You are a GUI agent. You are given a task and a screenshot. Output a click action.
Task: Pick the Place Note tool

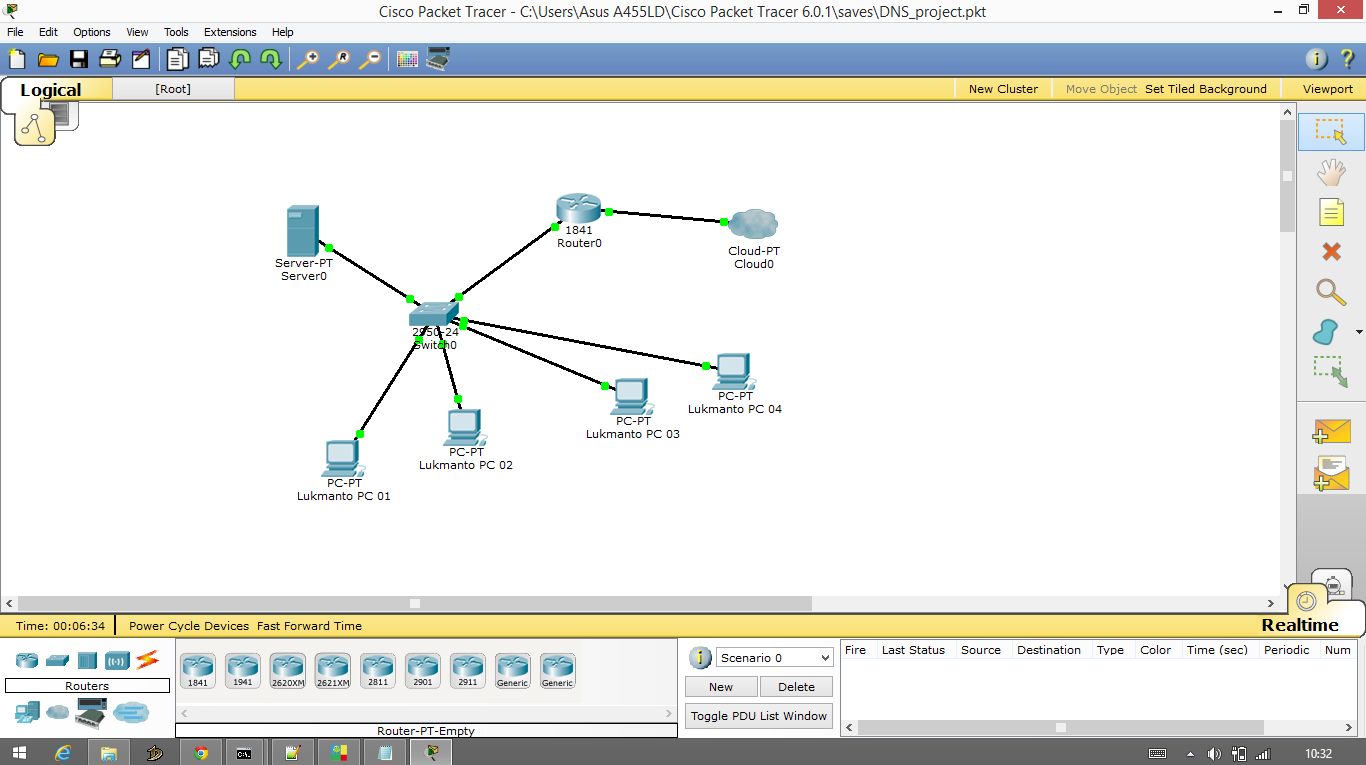point(1331,212)
